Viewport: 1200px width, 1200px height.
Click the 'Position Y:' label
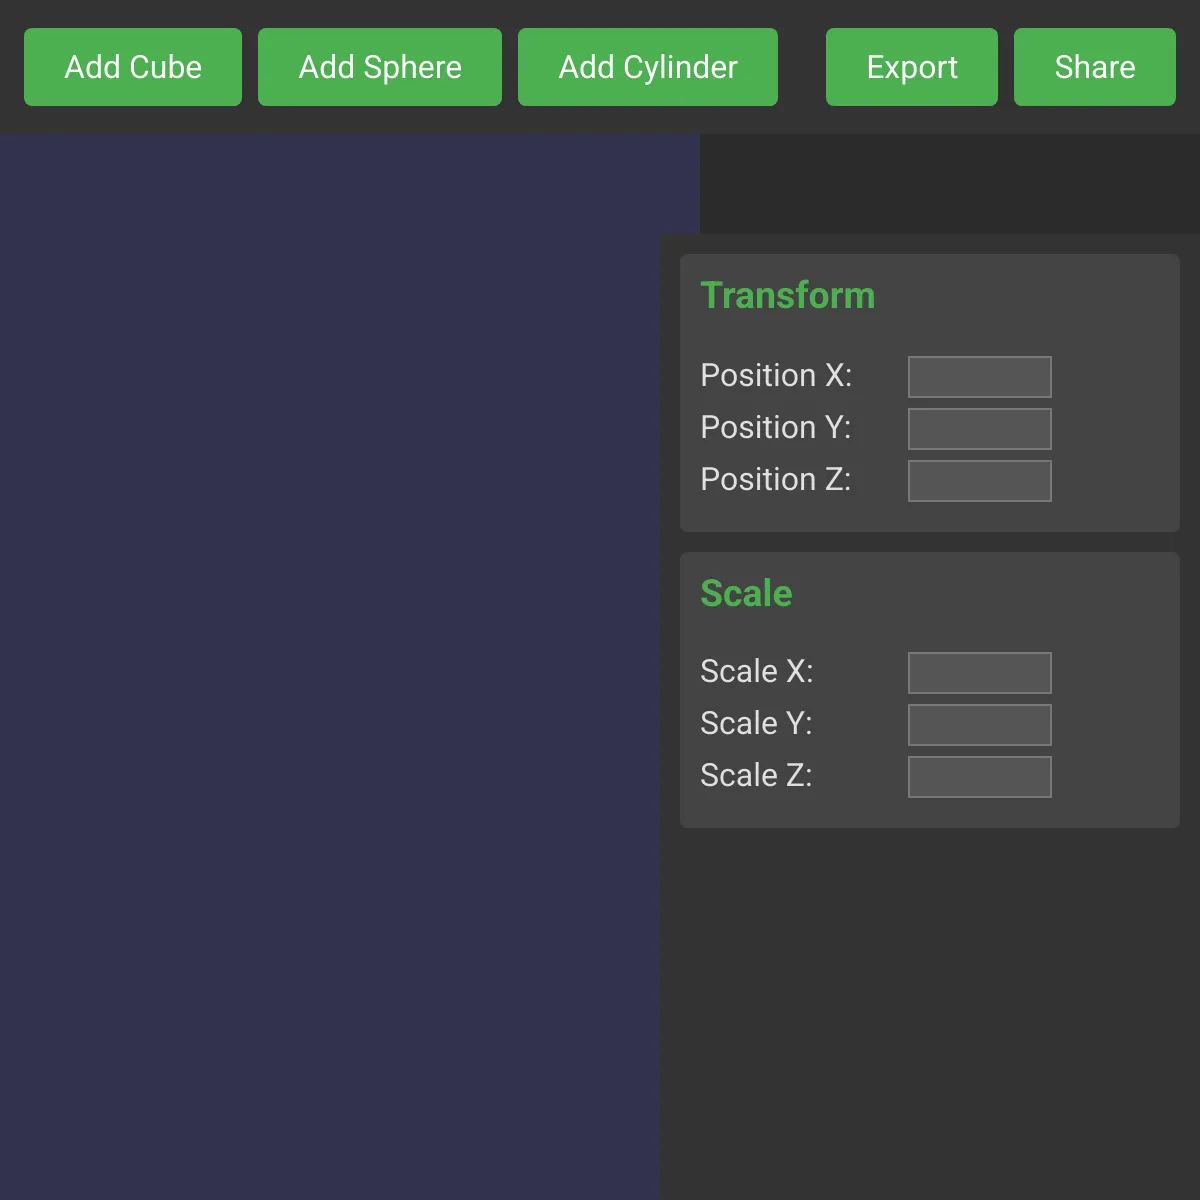pos(776,427)
